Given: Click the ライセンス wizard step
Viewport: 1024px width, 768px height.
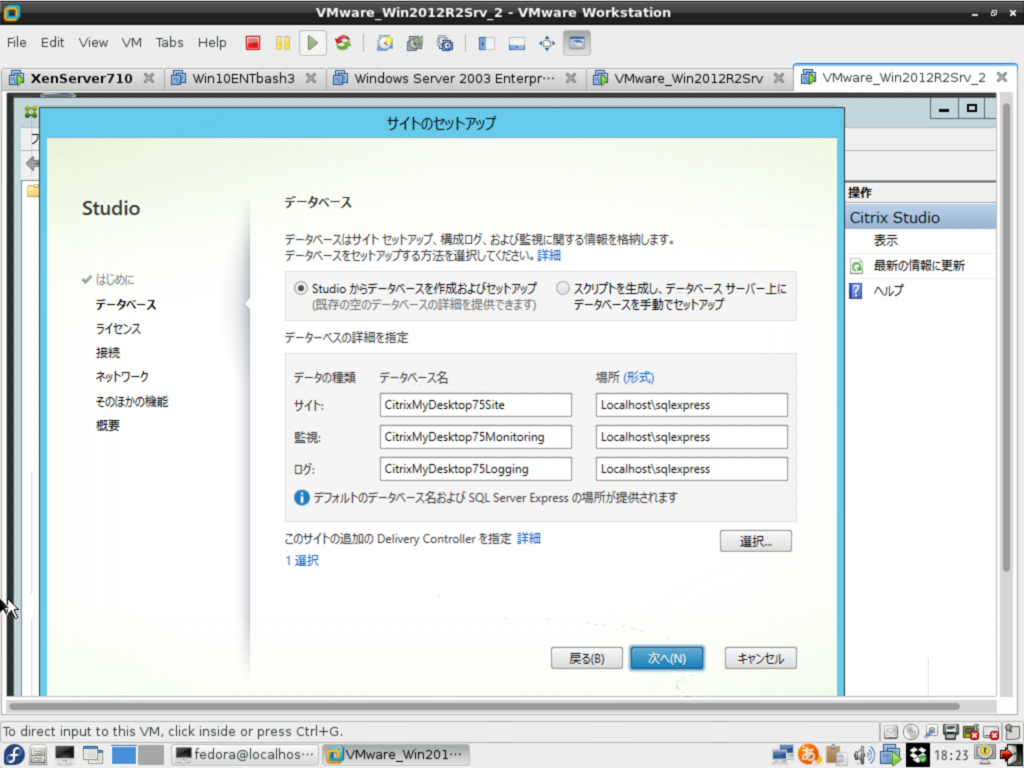Looking at the screenshot, I should (118, 328).
